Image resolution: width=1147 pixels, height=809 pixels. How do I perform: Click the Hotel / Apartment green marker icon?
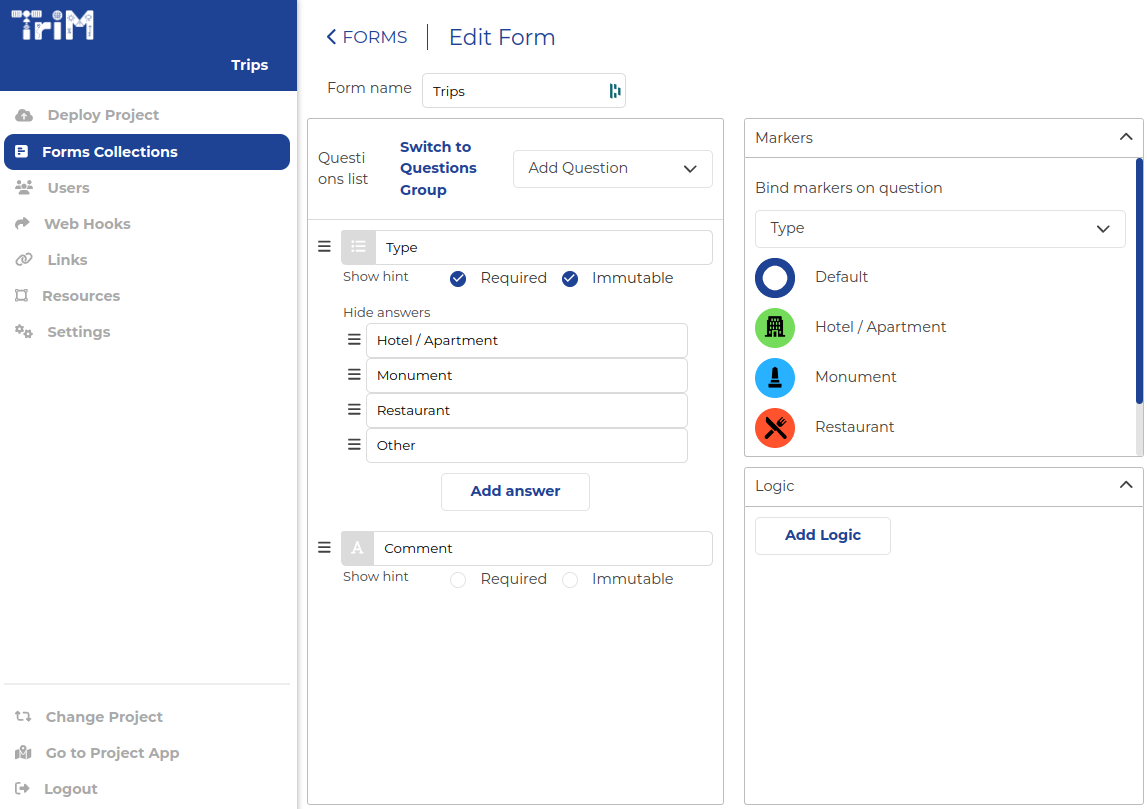pos(775,328)
